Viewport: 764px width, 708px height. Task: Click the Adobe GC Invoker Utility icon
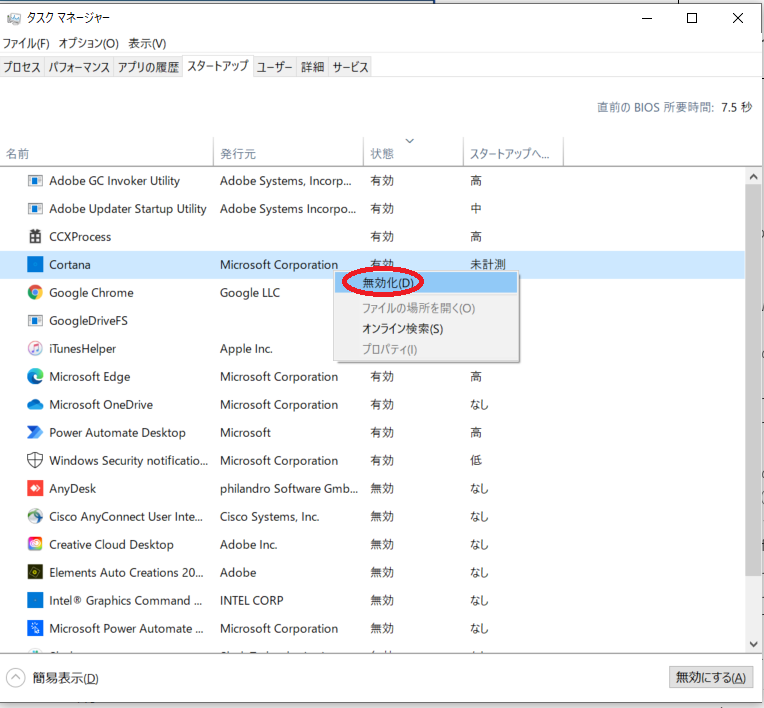coord(35,181)
